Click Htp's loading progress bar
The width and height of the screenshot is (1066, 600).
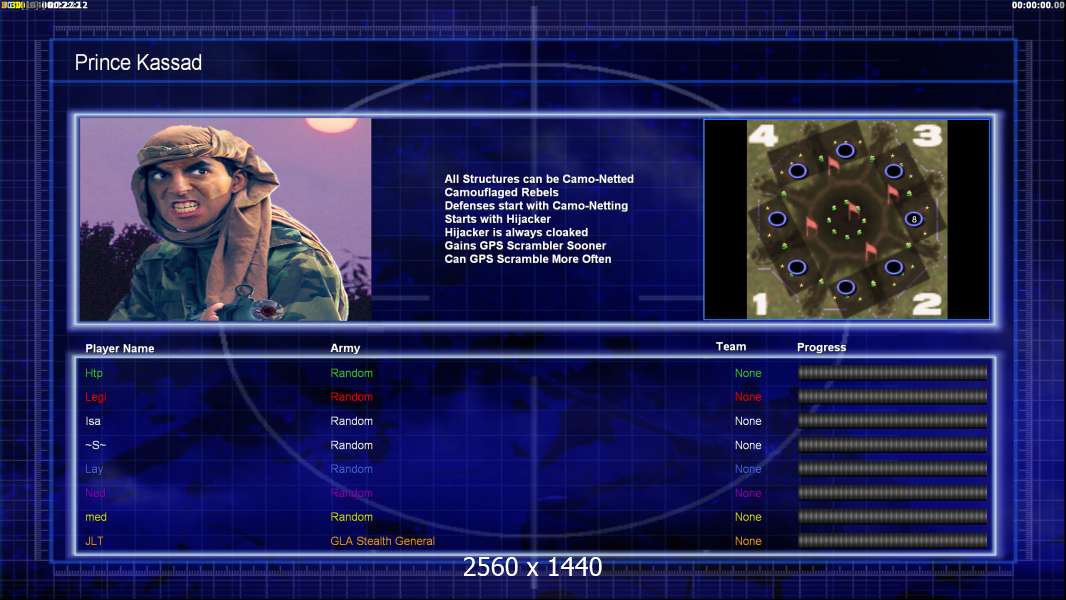click(893, 372)
